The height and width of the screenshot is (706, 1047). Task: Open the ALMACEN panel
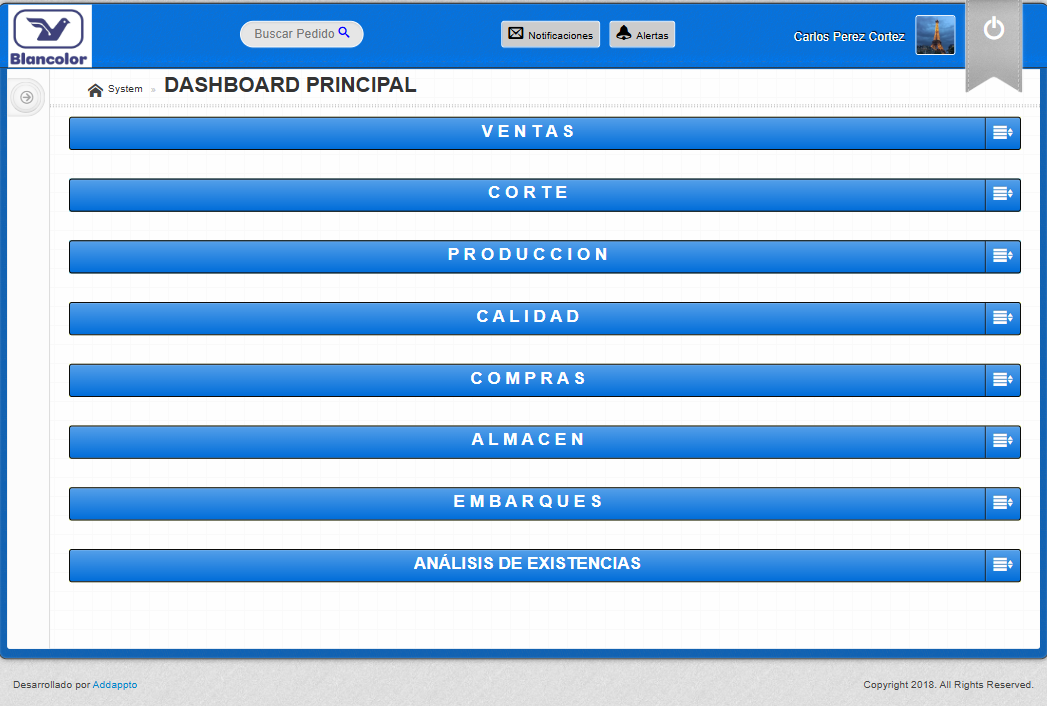click(x=528, y=441)
